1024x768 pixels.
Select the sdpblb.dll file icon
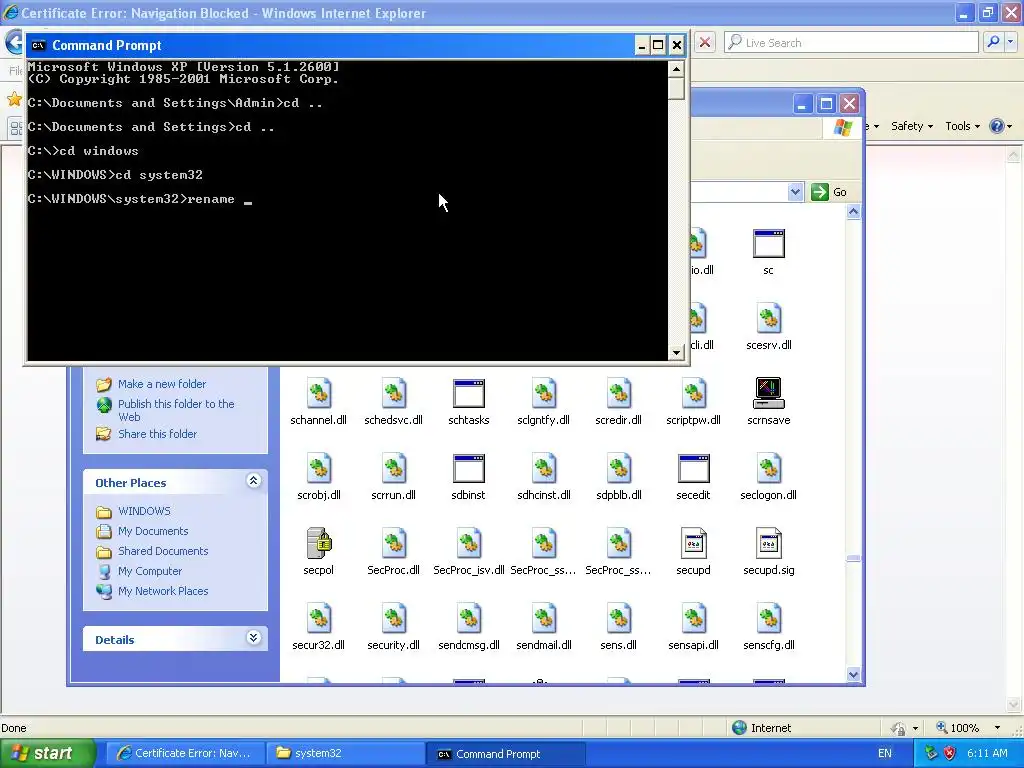(619, 469)
